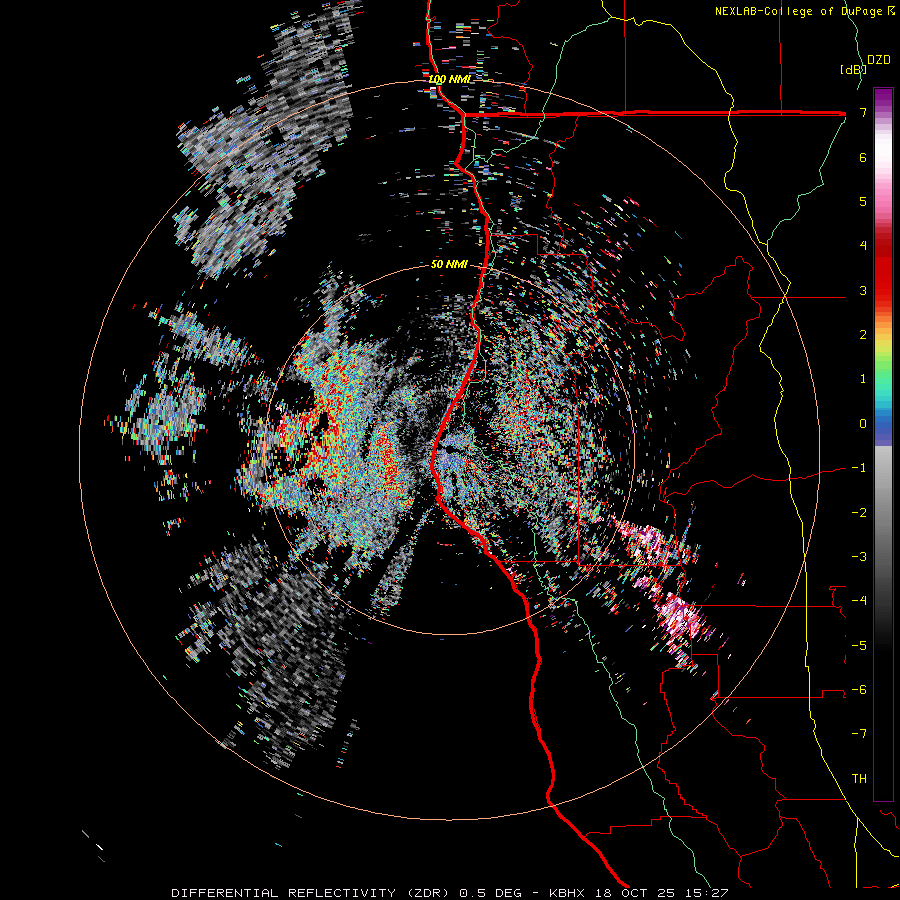Click the -4 value on the dB scale
900x900 pixels.
[x=859, y=601]
